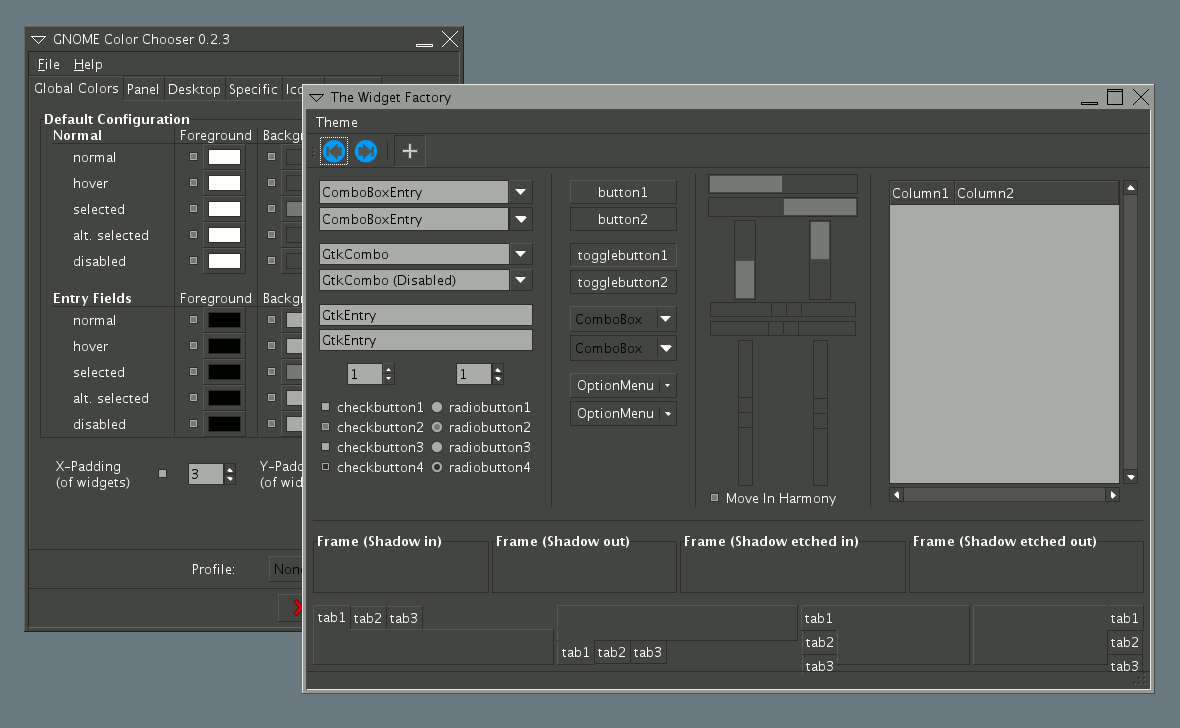Click button2

(623, 219)
